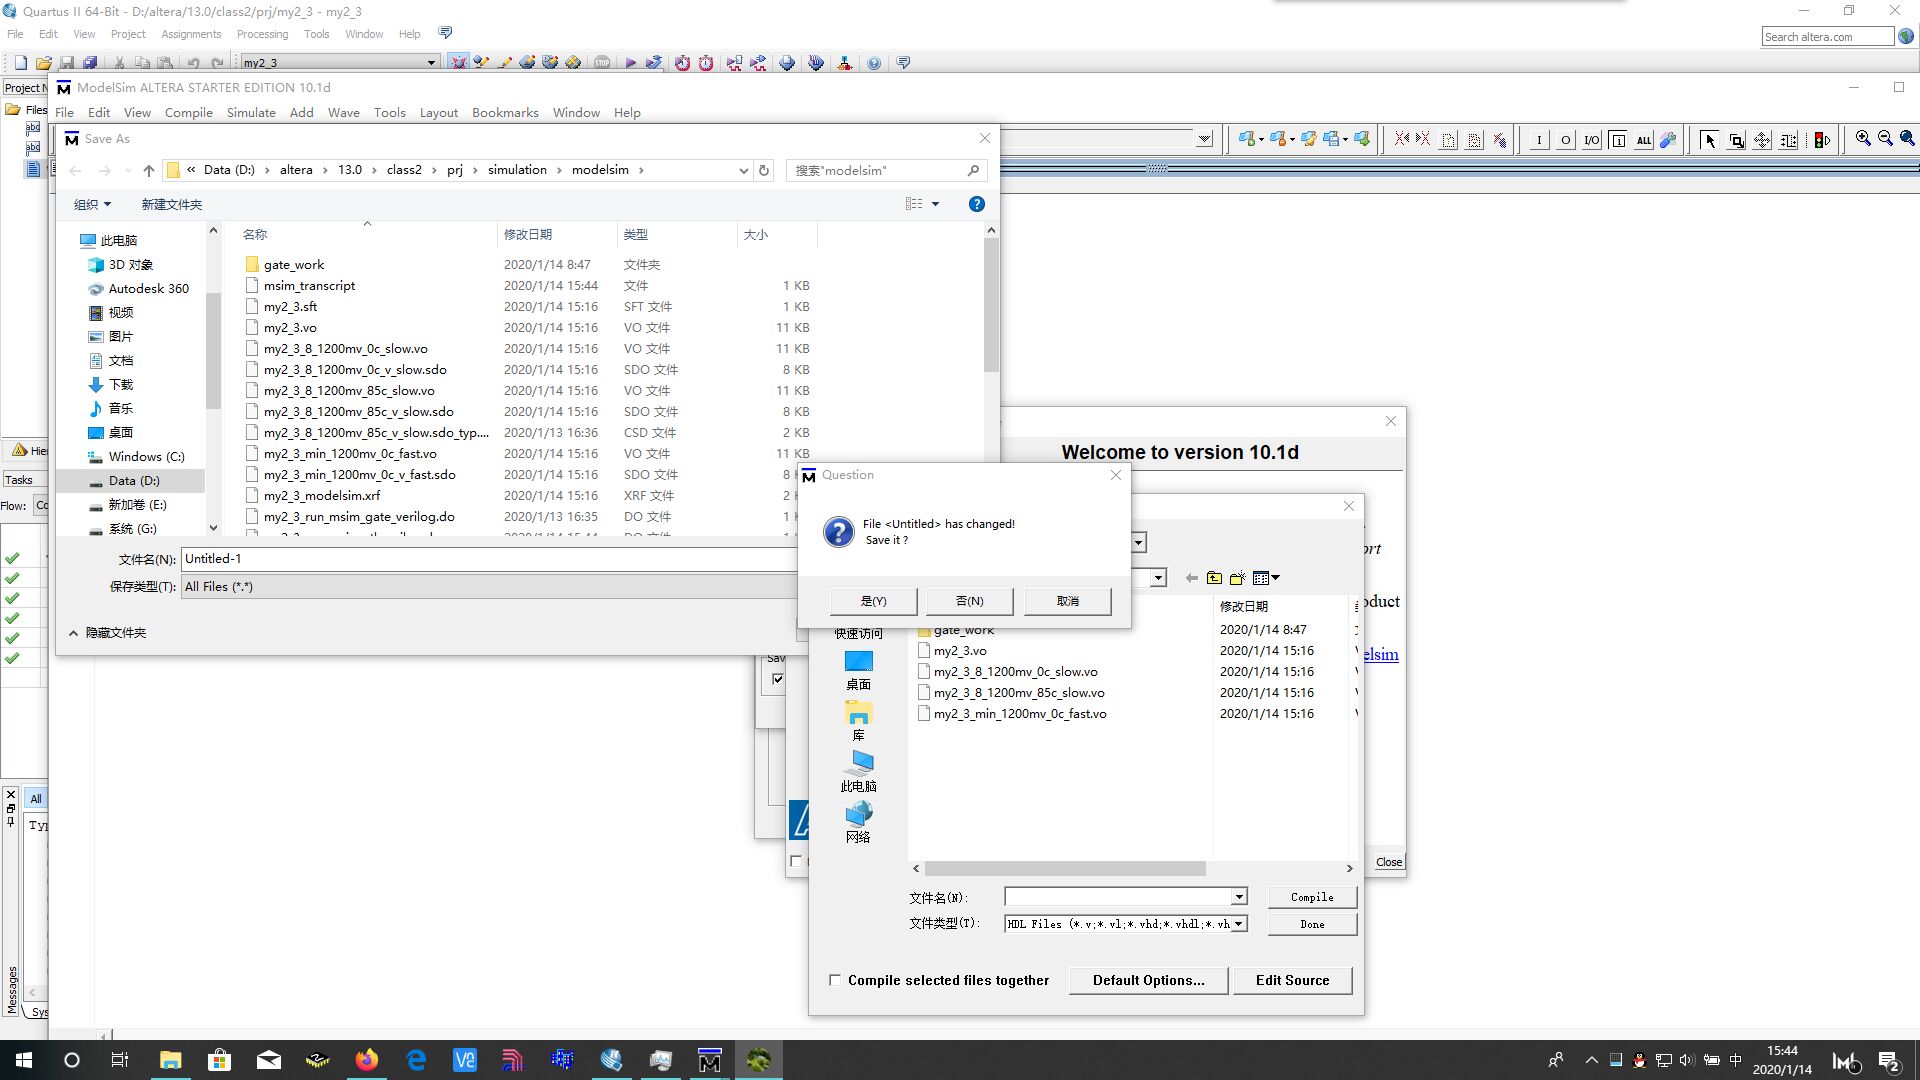Click compile dialog horizontal scrollbar
1920x1080 pixels.
pyautogui.click(x=1065, y=868)
